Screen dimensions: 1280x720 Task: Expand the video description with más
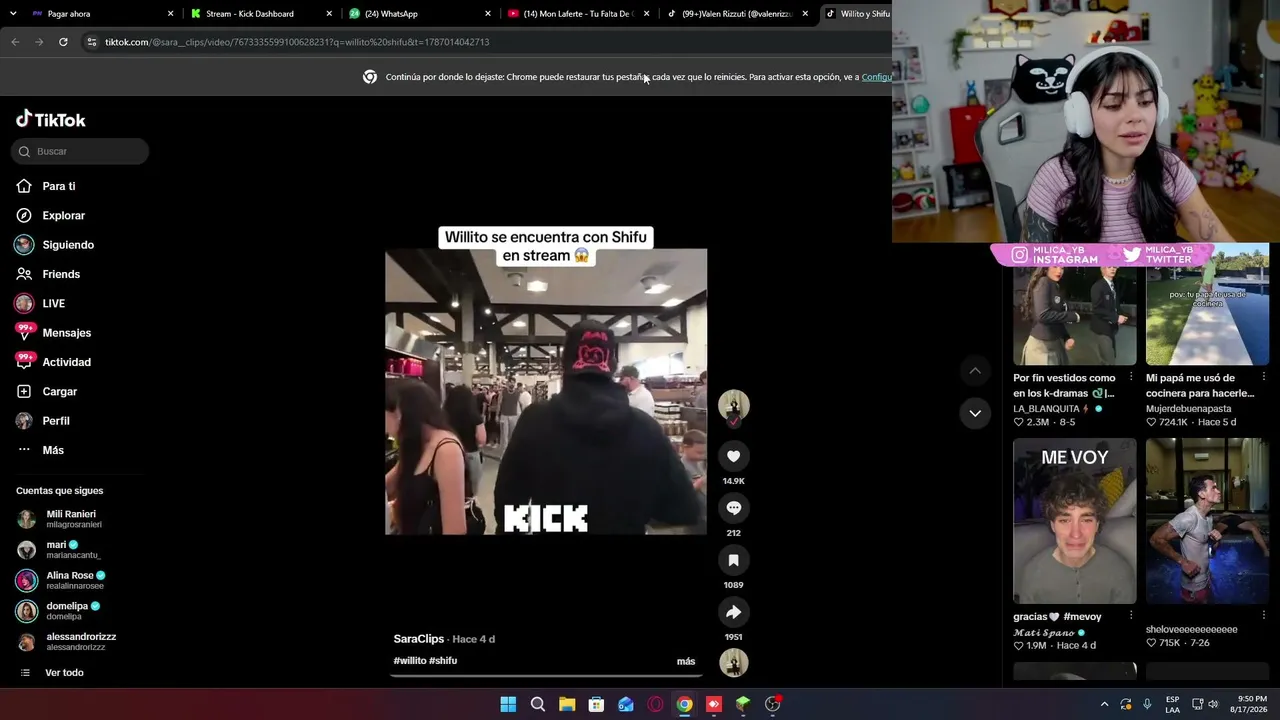pyautogui.click(x=686, y=661)
